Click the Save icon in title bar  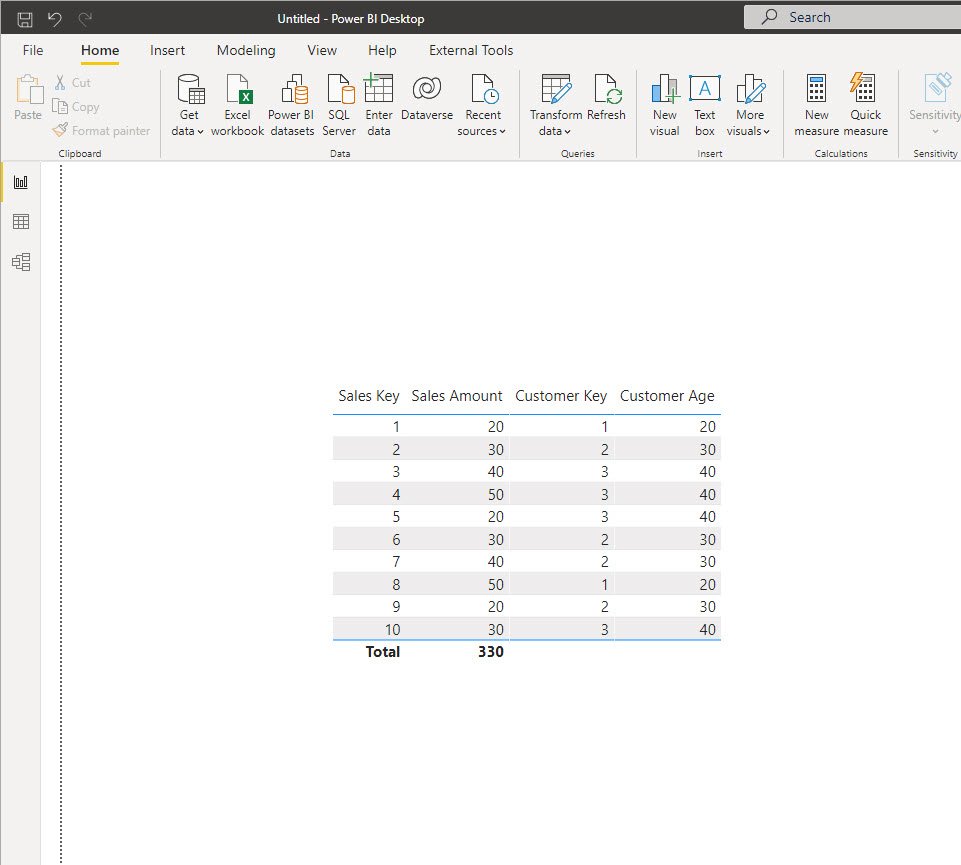point(25,19)
